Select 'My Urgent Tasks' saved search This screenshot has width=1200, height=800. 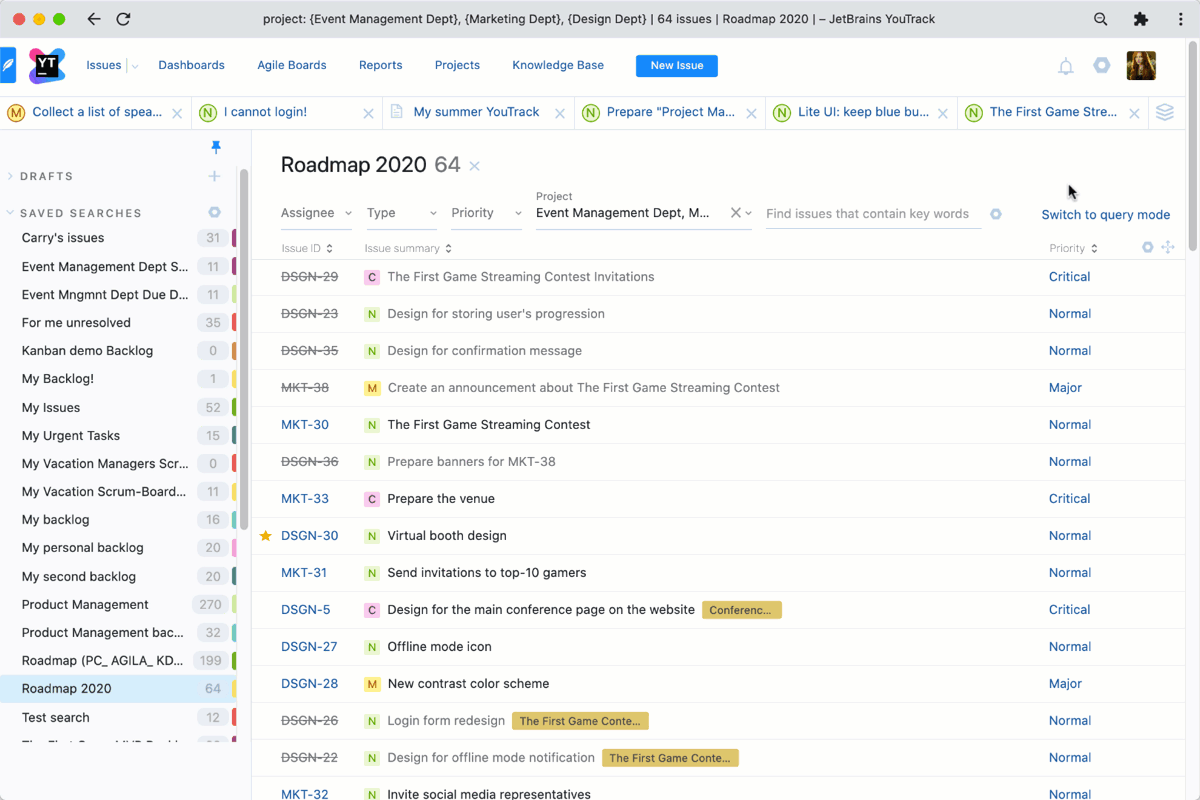tap(71, 436)
